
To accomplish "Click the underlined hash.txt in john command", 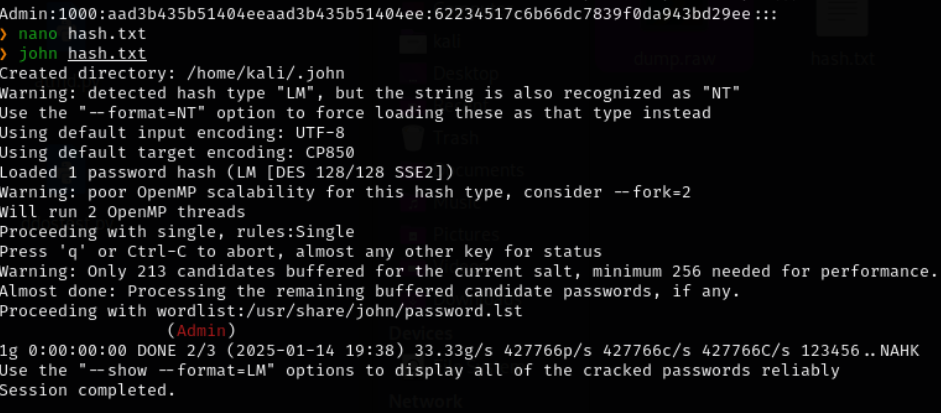I will [107, 54].
